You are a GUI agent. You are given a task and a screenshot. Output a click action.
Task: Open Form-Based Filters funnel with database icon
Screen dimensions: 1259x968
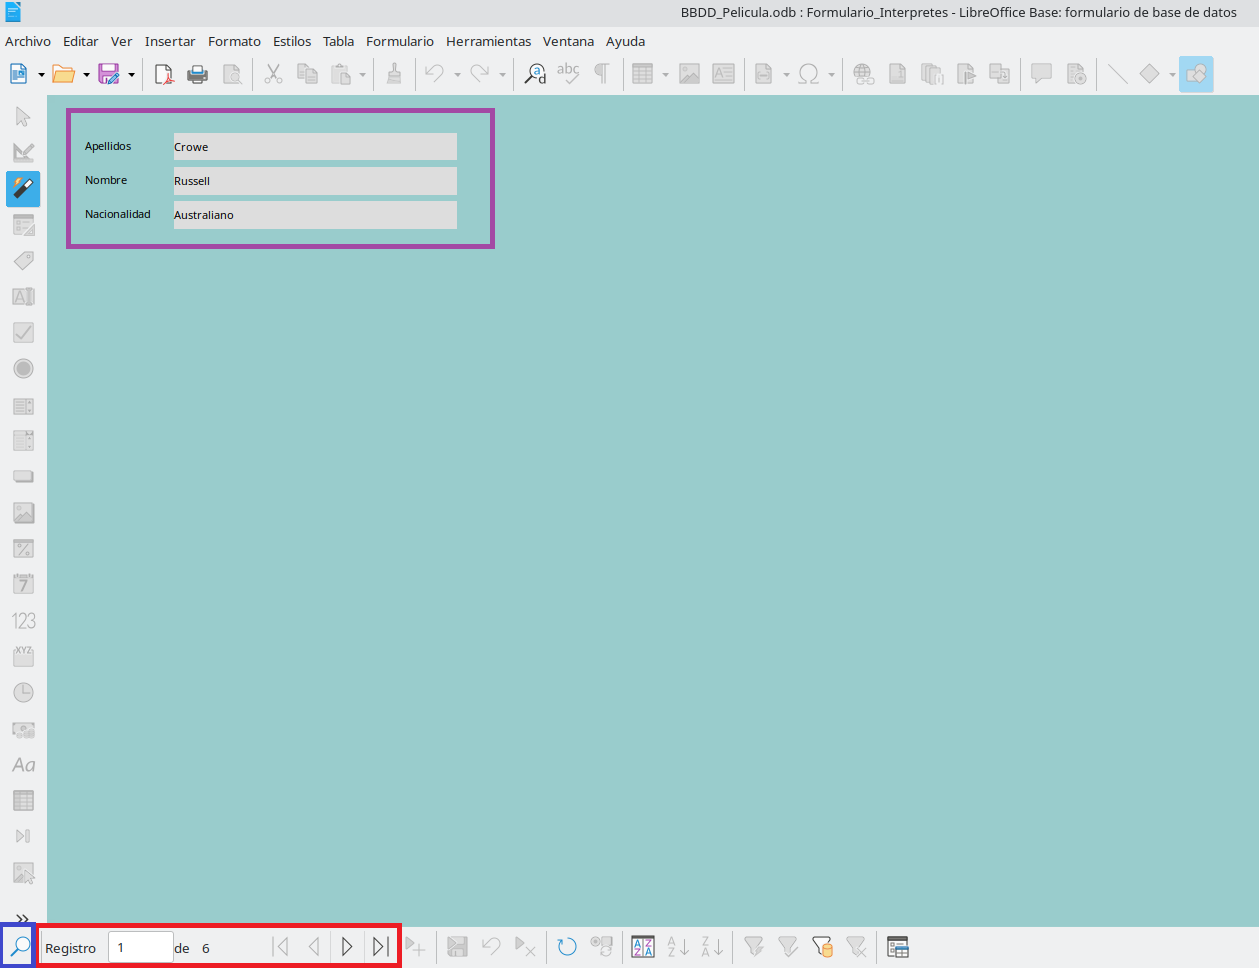point(822,947)
